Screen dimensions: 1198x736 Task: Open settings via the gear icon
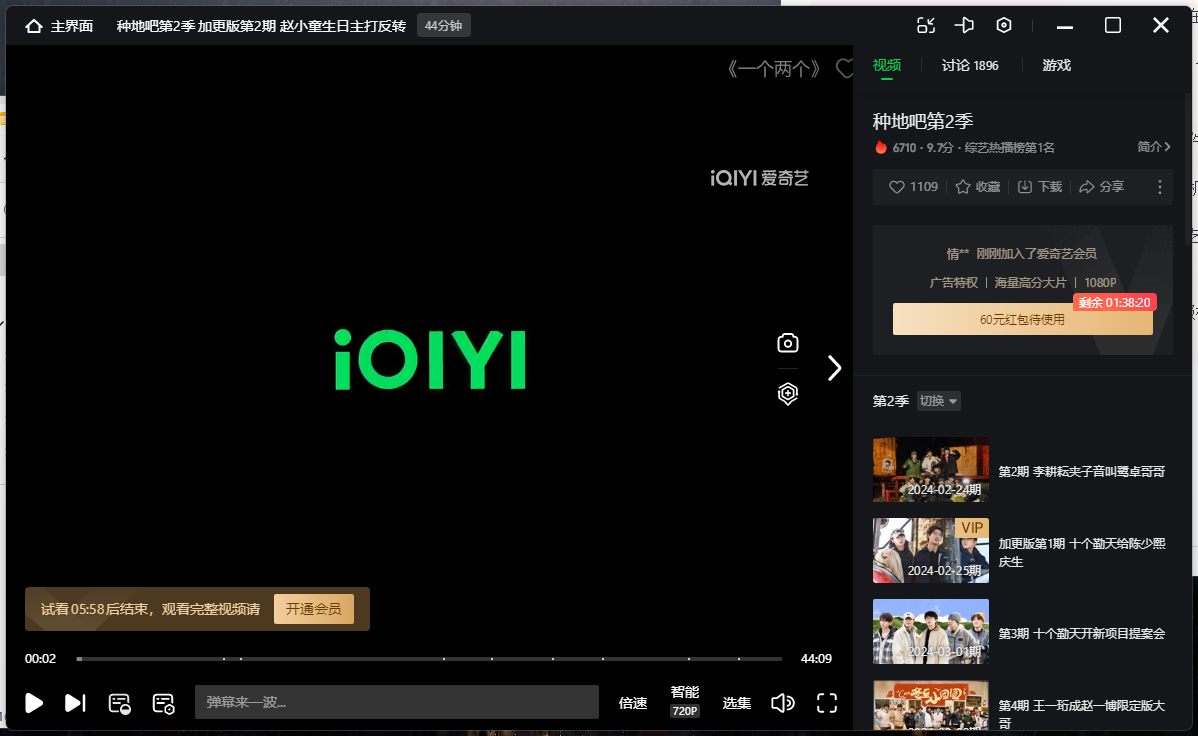click(1003, 25)
